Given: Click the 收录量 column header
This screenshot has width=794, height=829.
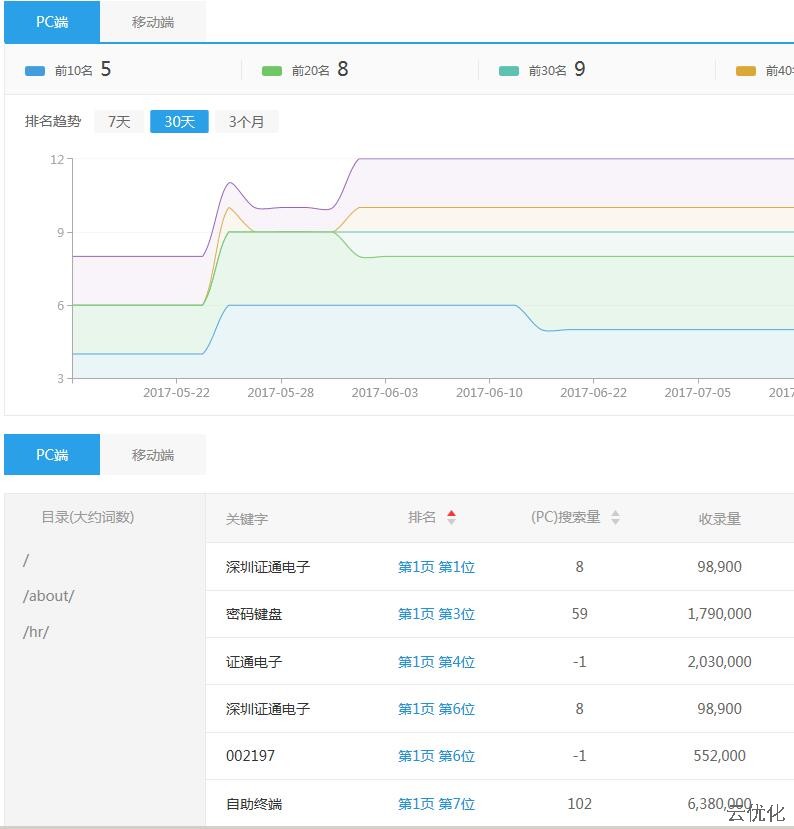Looking at the screenshot, I should (719, 519).
